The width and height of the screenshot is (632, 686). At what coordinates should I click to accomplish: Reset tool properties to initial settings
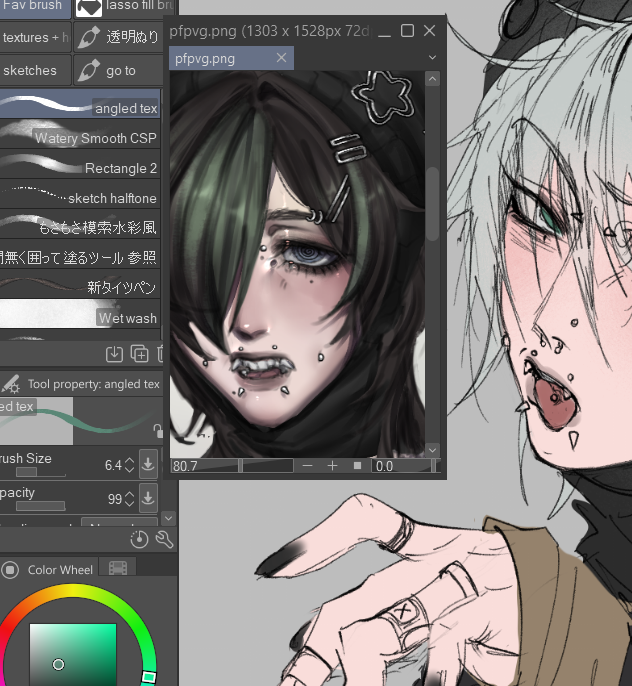point(139,539)
